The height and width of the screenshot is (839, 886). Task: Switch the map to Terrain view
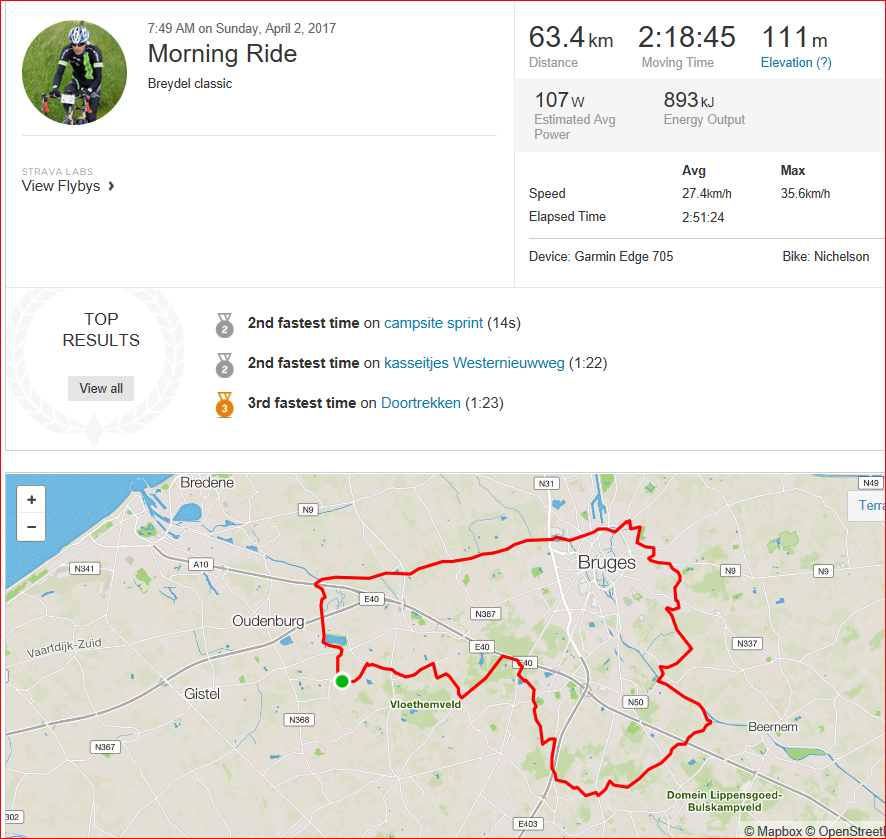(x=869, y=505)
